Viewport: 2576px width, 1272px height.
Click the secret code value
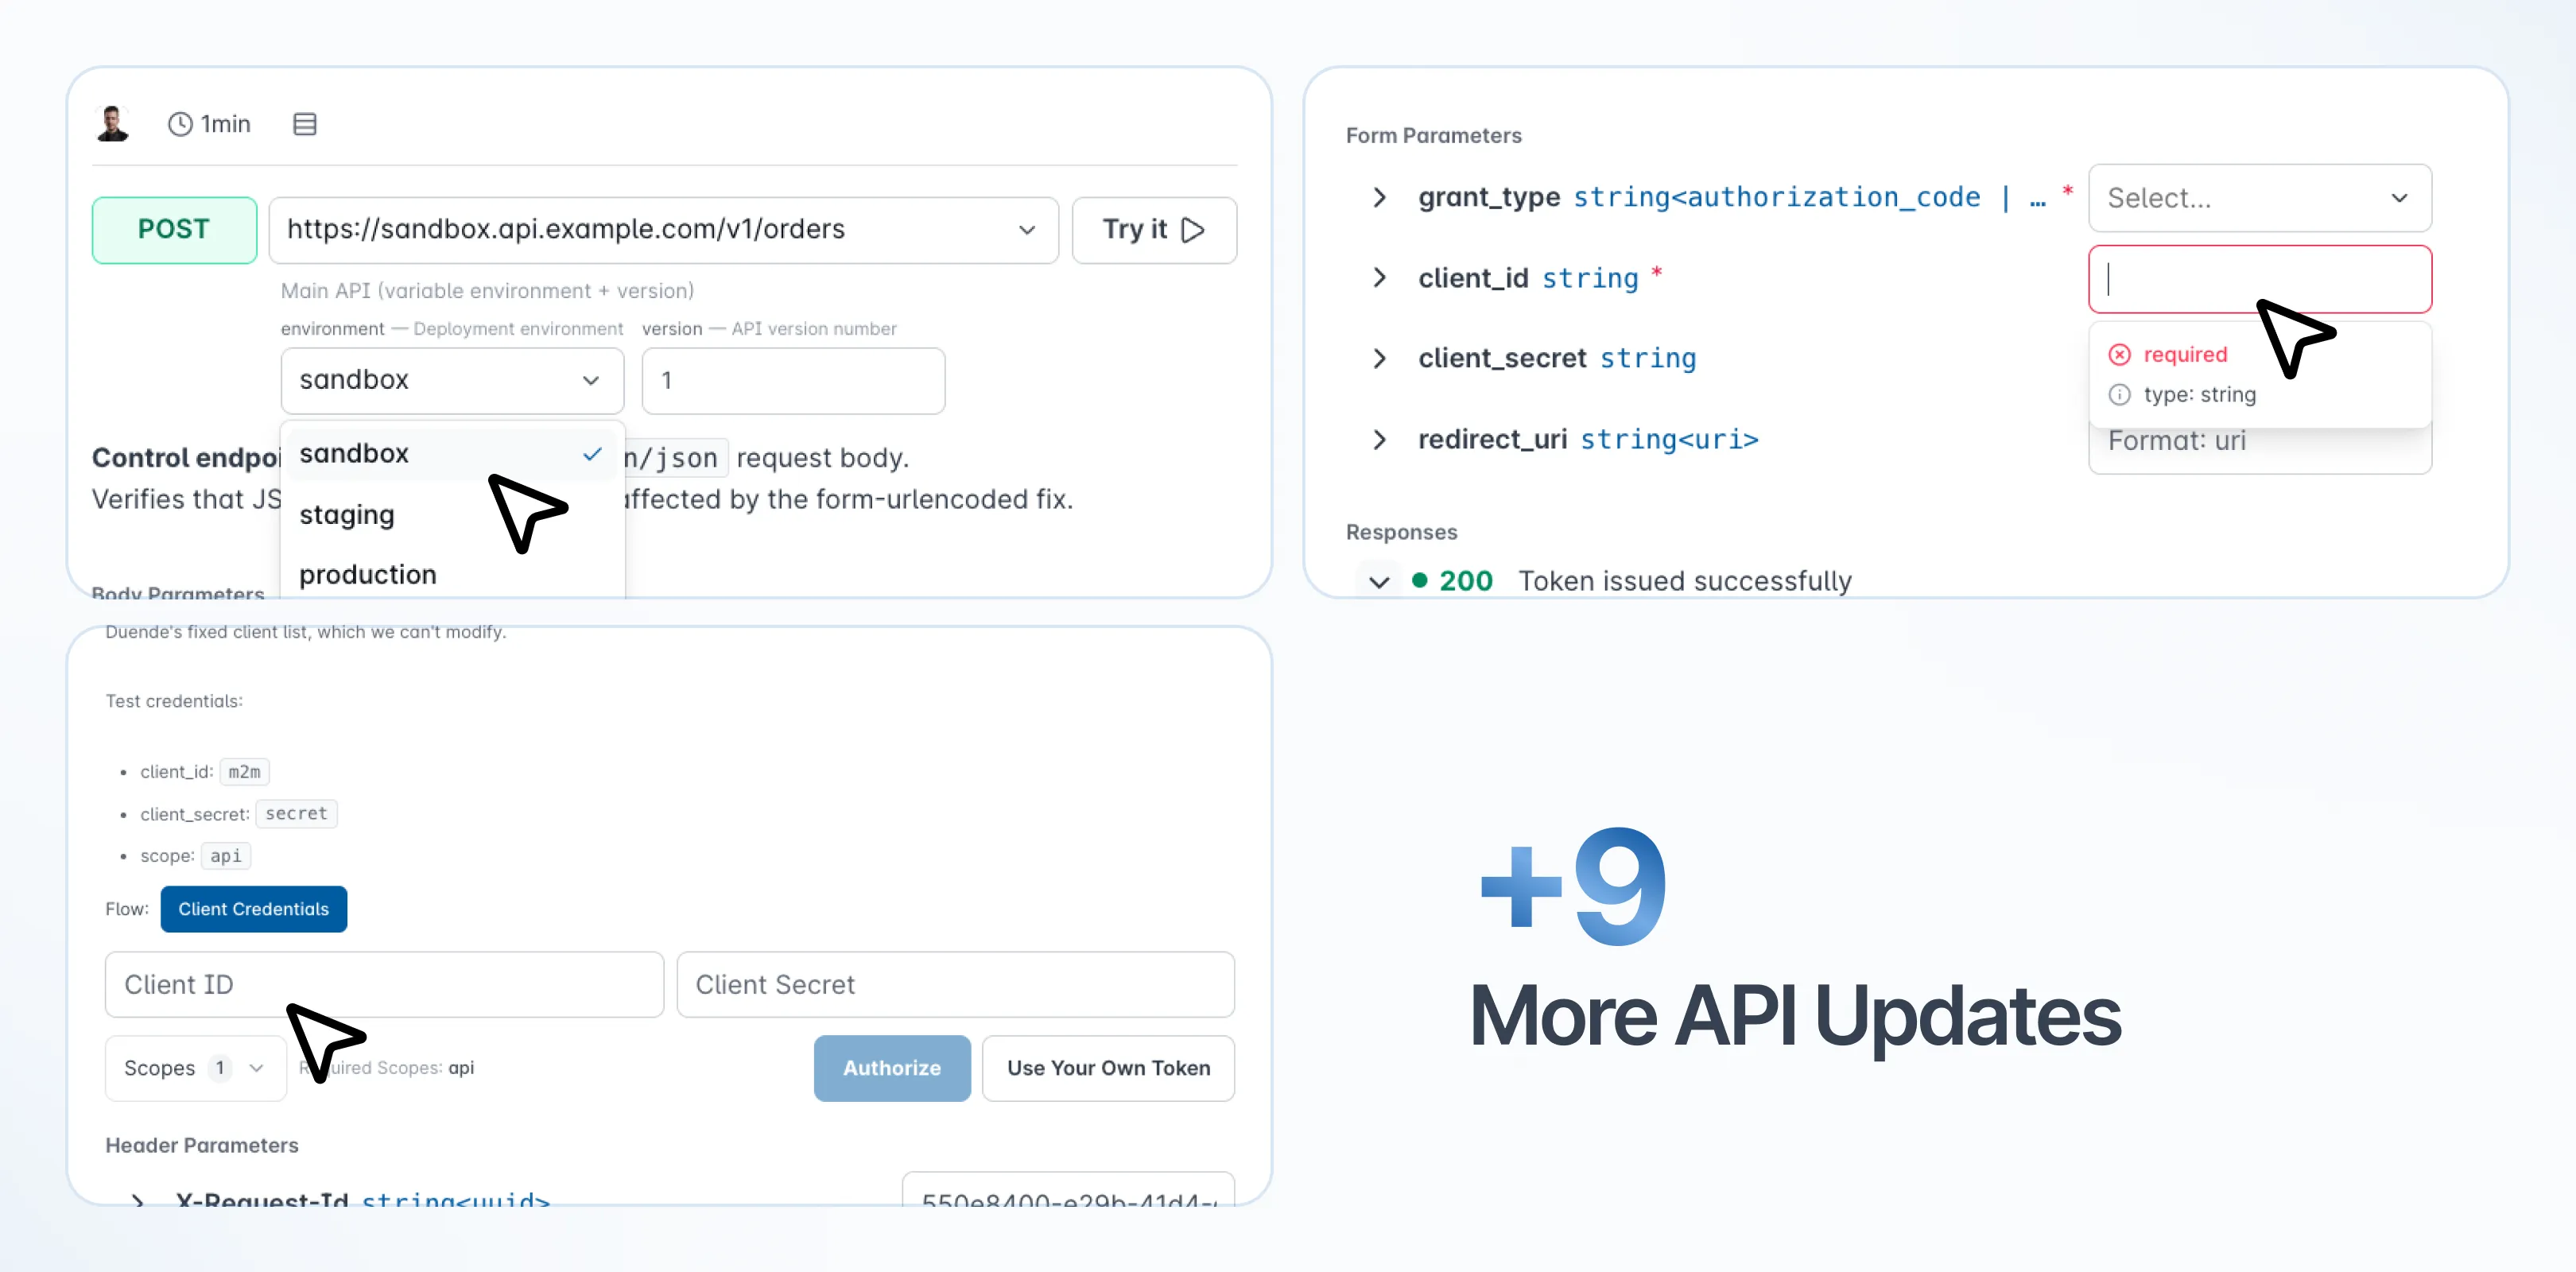296,814
